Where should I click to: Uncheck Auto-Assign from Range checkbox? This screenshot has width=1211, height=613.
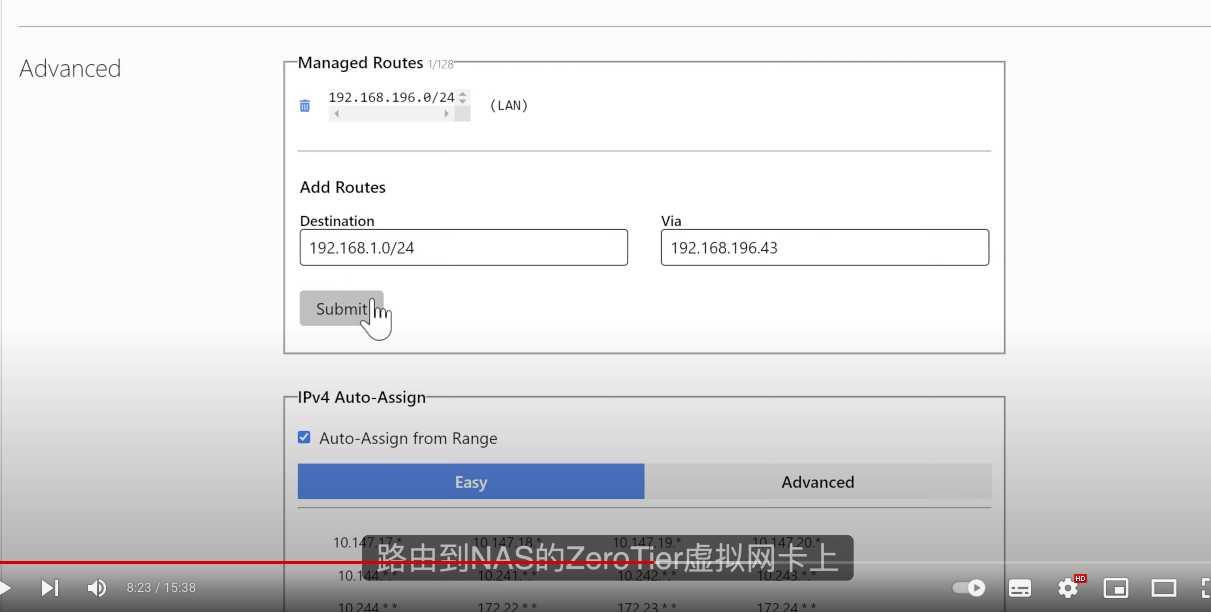pyautogui.click(x=305, y=437)
